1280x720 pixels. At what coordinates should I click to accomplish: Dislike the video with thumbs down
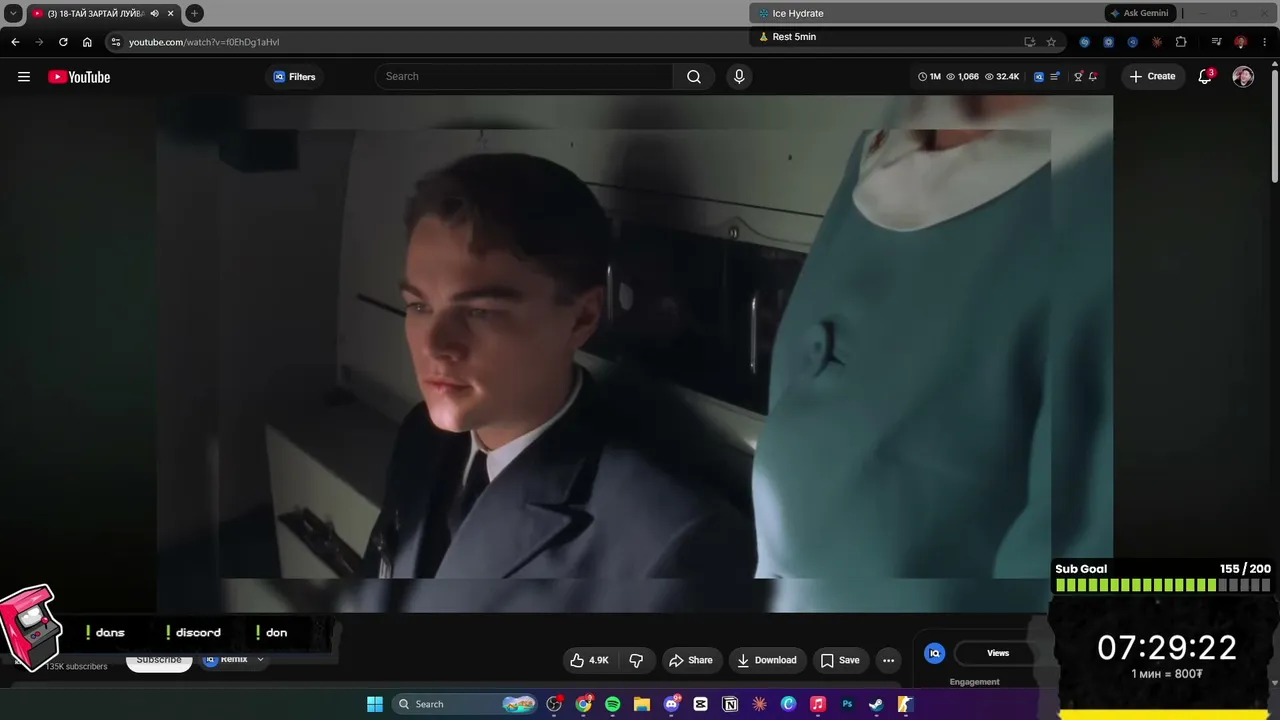[636, 660]
